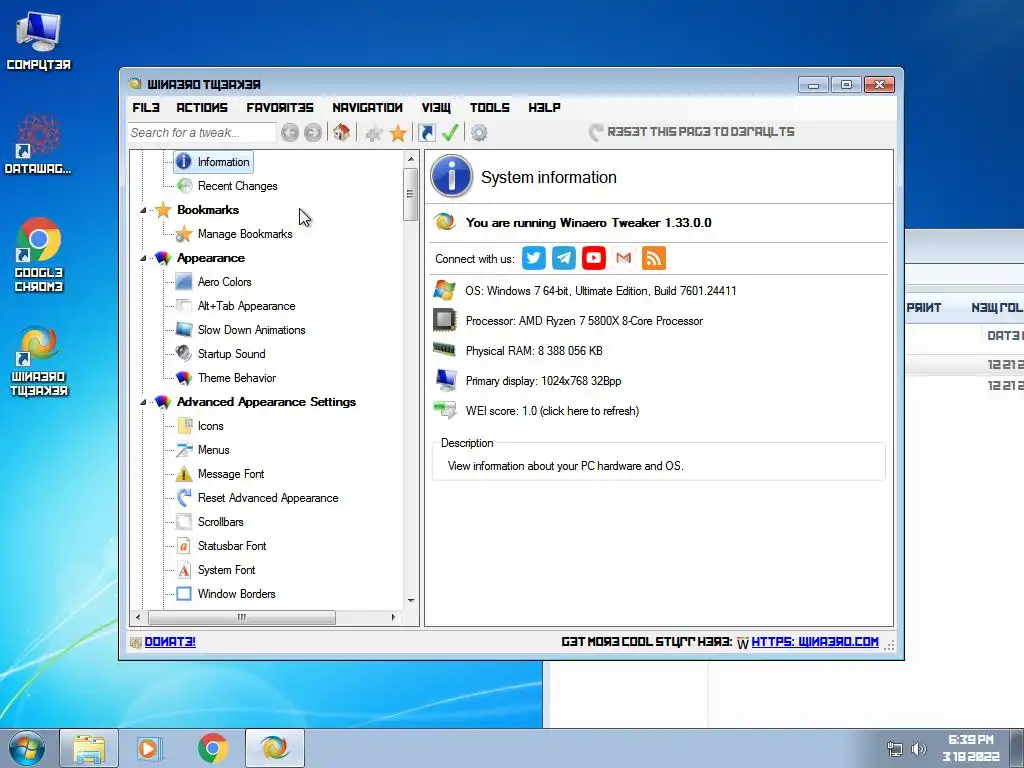Open the Navigation menu

[367, 107]
